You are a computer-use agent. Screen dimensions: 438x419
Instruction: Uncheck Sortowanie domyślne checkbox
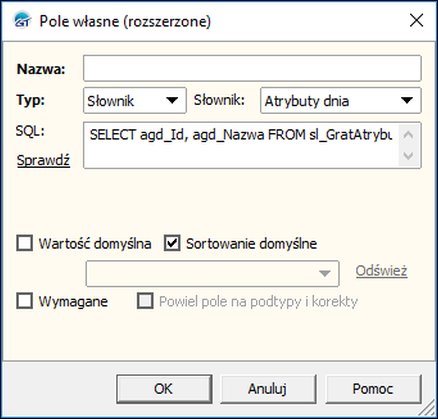coord(172,243)
